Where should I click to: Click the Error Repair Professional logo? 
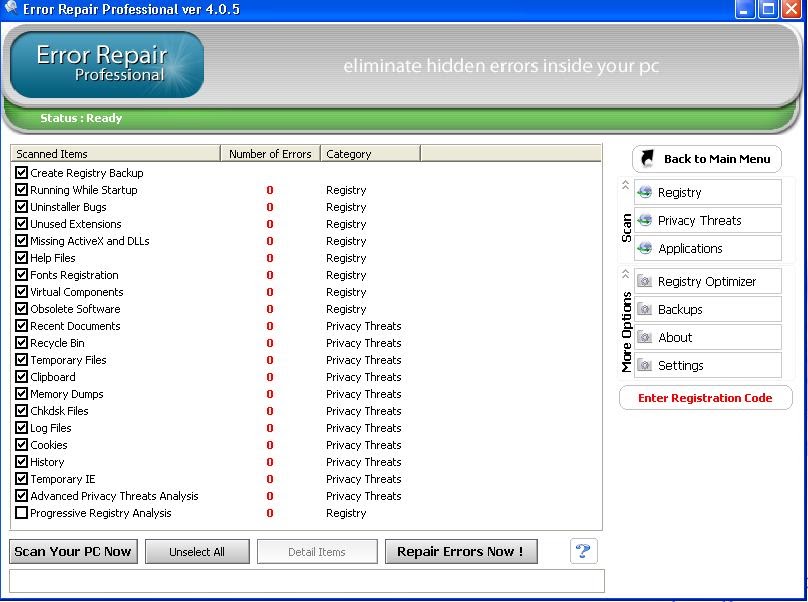(107, 64)
